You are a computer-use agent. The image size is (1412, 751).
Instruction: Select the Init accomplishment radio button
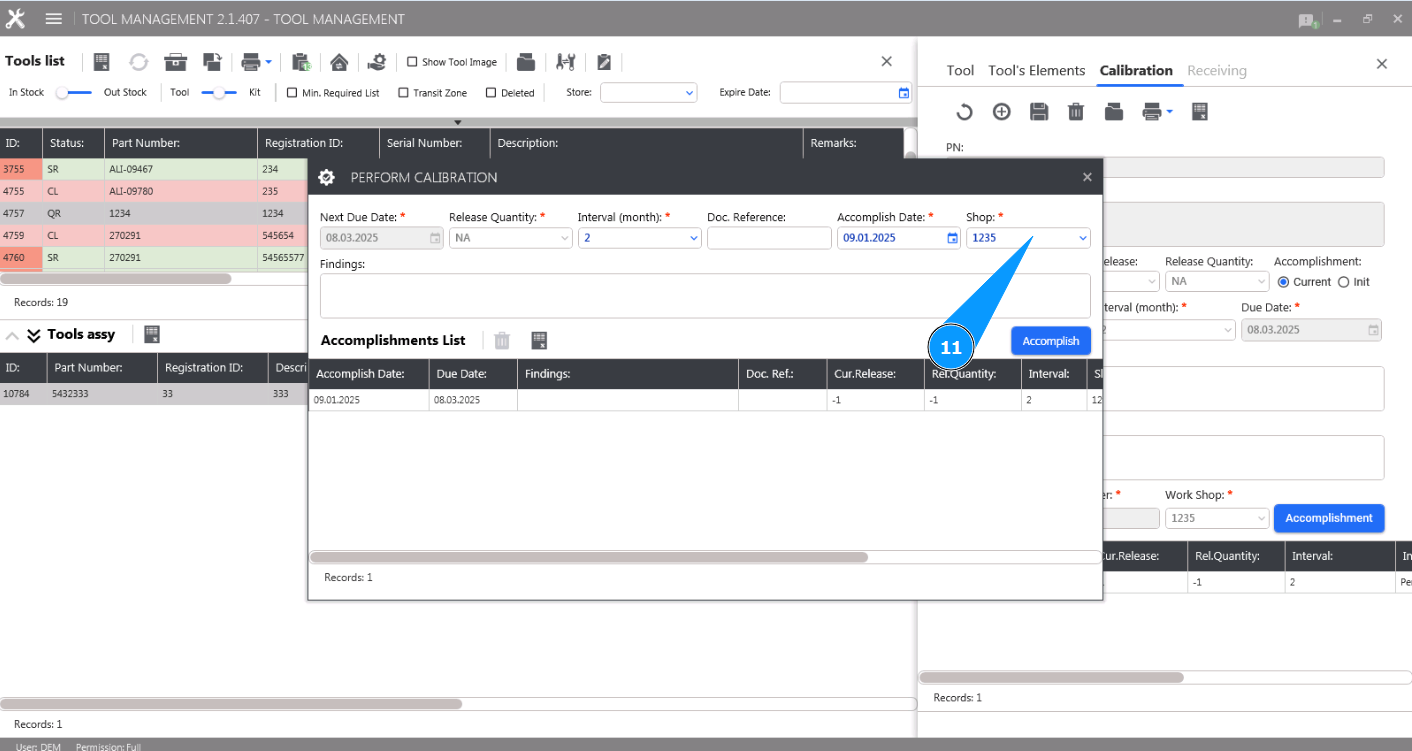1343,282
